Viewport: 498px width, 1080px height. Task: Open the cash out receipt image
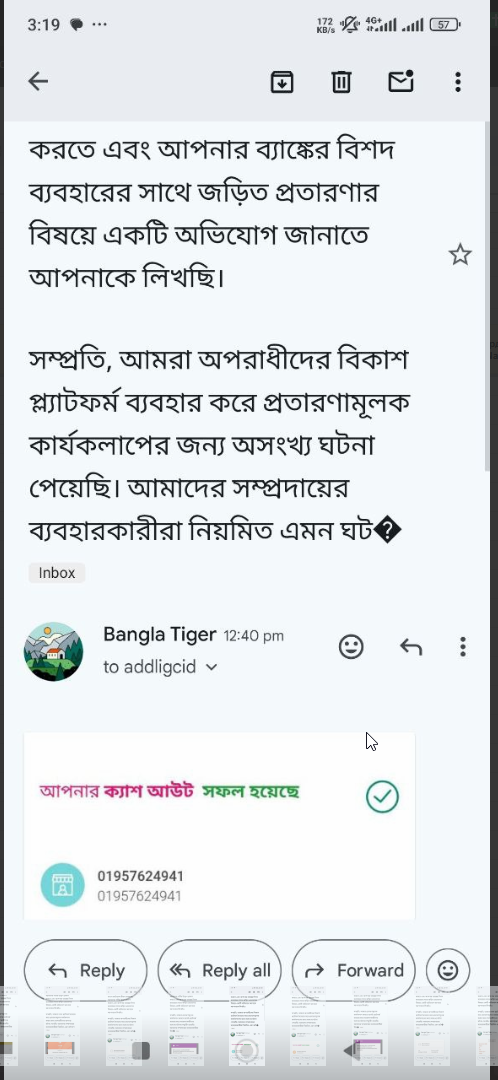(x=219, y=826)
